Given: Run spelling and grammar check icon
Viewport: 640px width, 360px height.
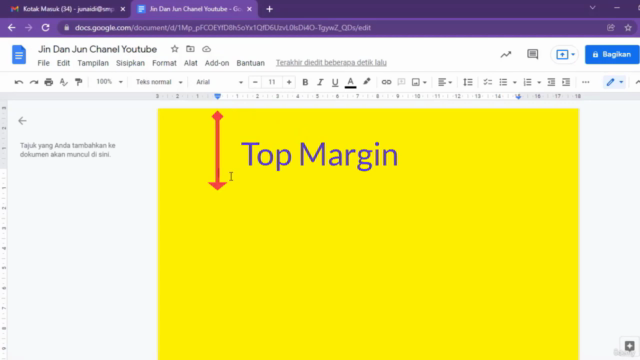Looking at the screenshot, I should point(64,82).
